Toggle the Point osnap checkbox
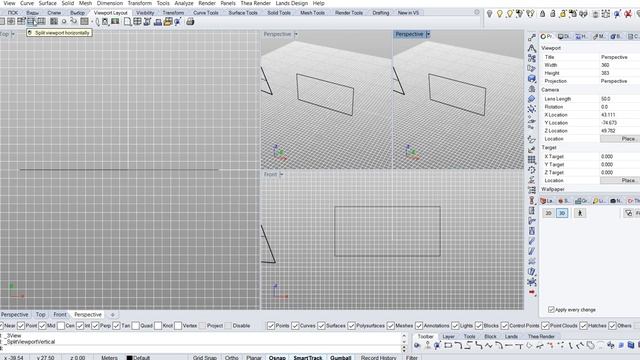This screenshot has width=640, height=360. click(x=21, y=326)
